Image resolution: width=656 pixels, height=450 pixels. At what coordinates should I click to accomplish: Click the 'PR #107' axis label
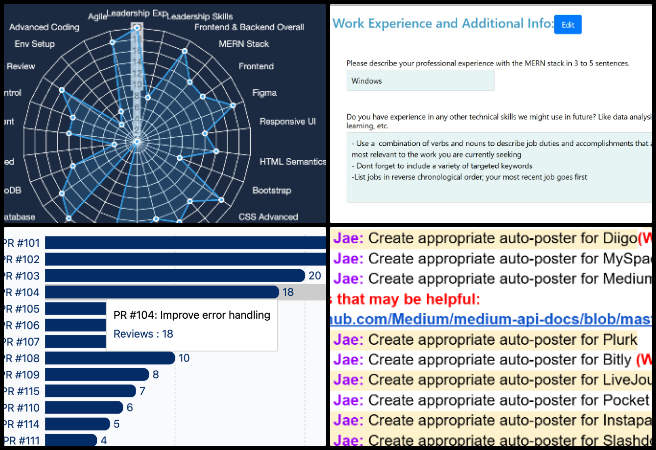(21, 342)
